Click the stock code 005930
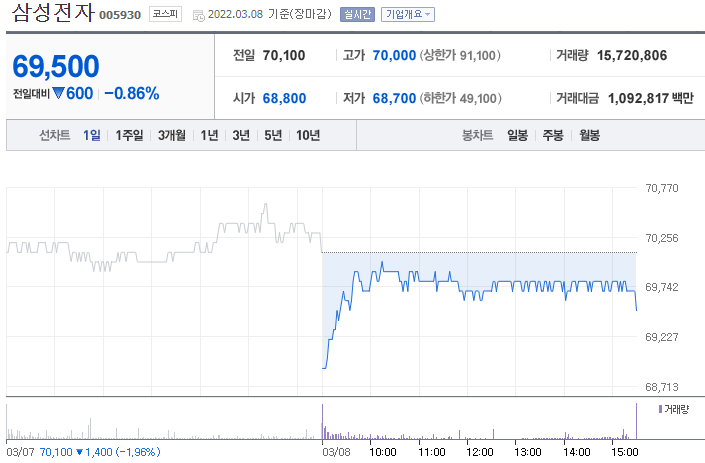The height and width of the screenshot is (463, 705). pos(120,15)
